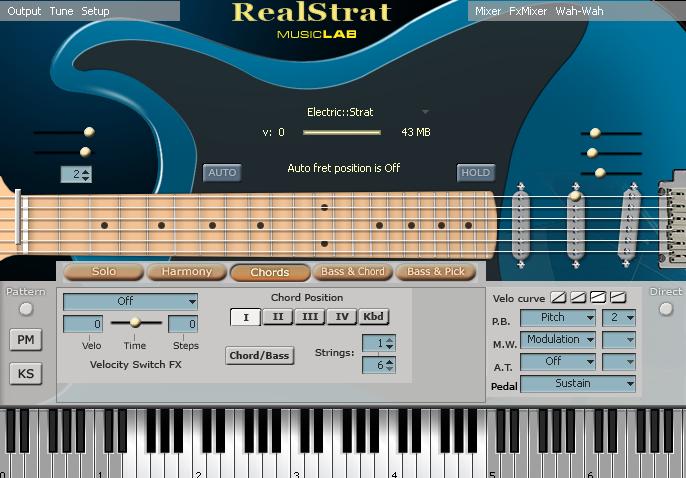The width and height of the screenshot is (686, 478).
Task: Click the Steps value field
Action: (183, 324)
